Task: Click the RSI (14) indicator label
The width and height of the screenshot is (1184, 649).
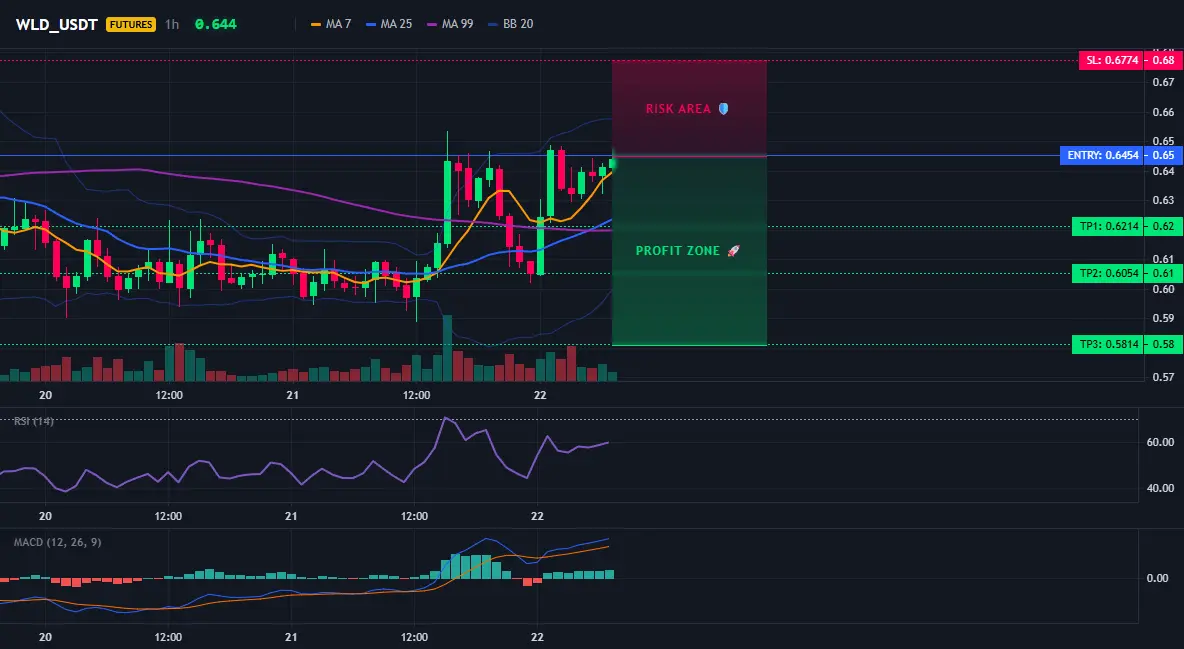Action: click(34, 421)
